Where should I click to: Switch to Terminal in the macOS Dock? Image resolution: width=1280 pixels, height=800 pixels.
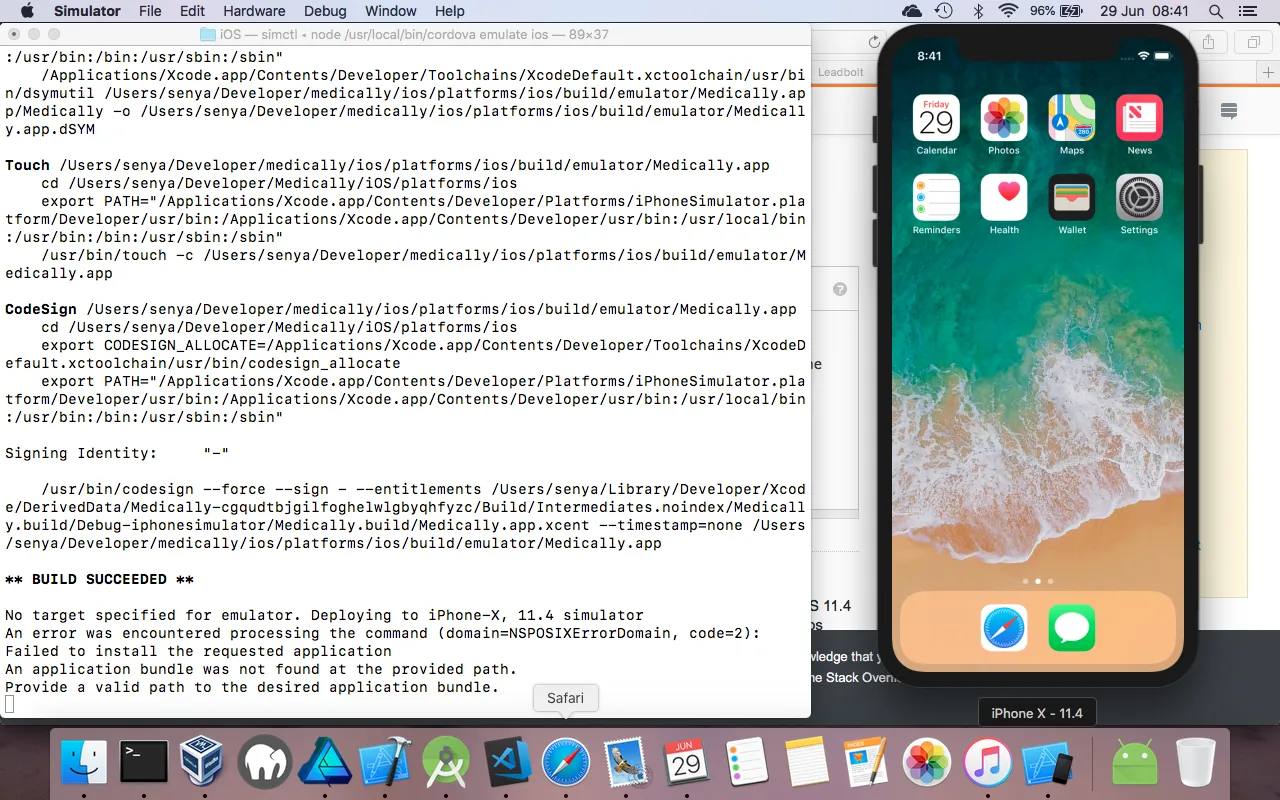pyautogui.click(x=144, y=763)
